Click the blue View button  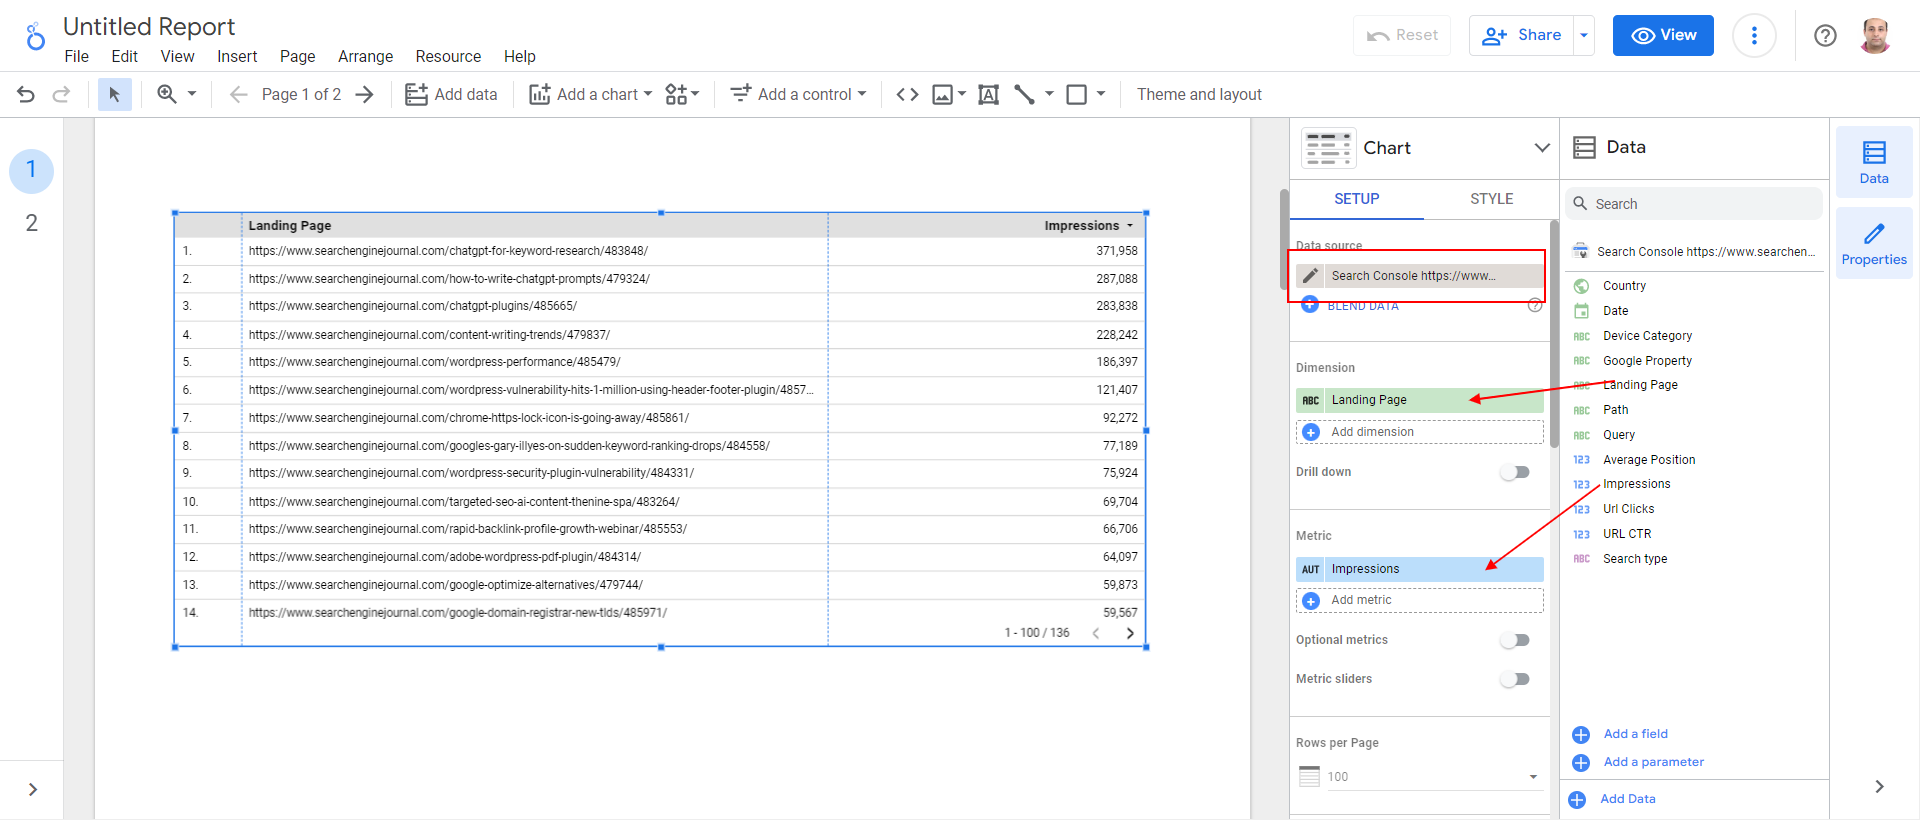click(1663, 35)
